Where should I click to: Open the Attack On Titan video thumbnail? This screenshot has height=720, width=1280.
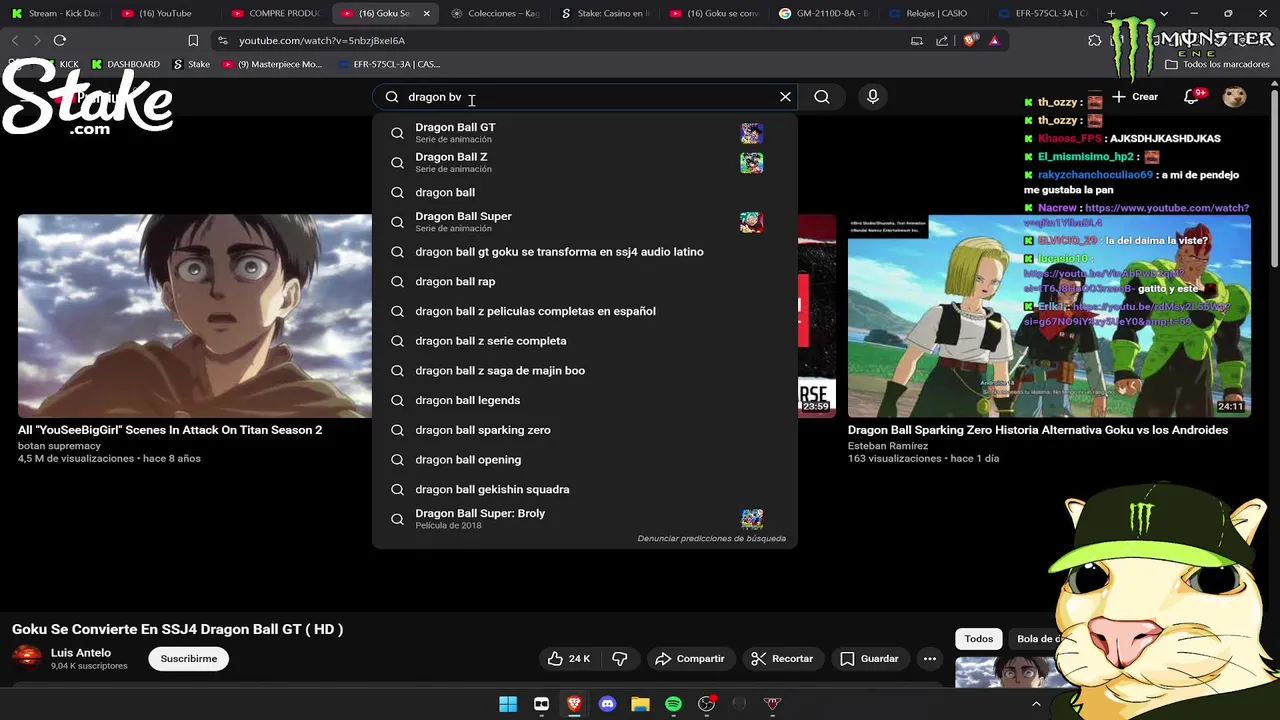tap(194, 316)
